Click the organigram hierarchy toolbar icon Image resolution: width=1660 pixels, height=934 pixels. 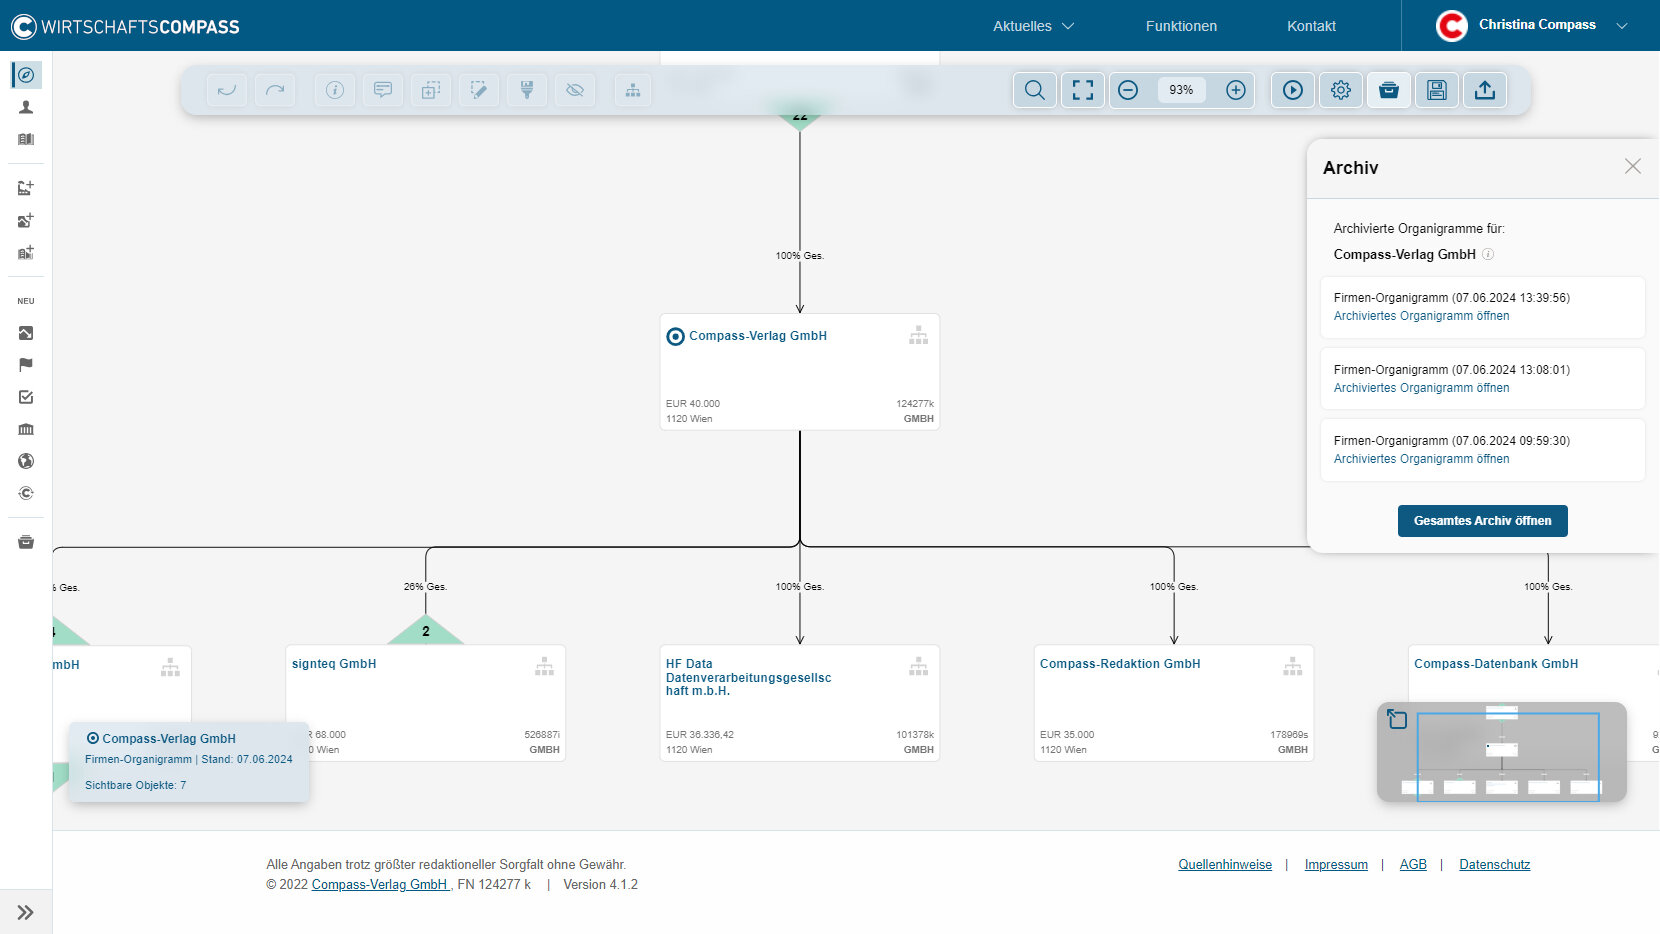[633, 90]
